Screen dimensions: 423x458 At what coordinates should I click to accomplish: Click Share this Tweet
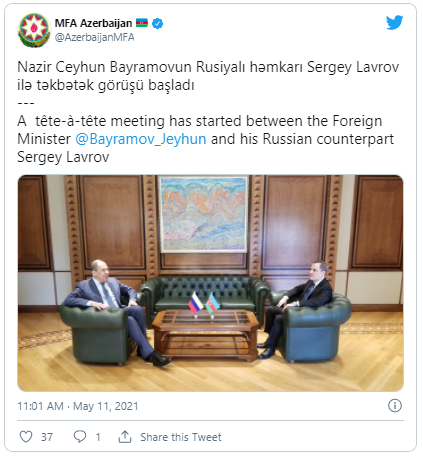[x=181, y=437]
